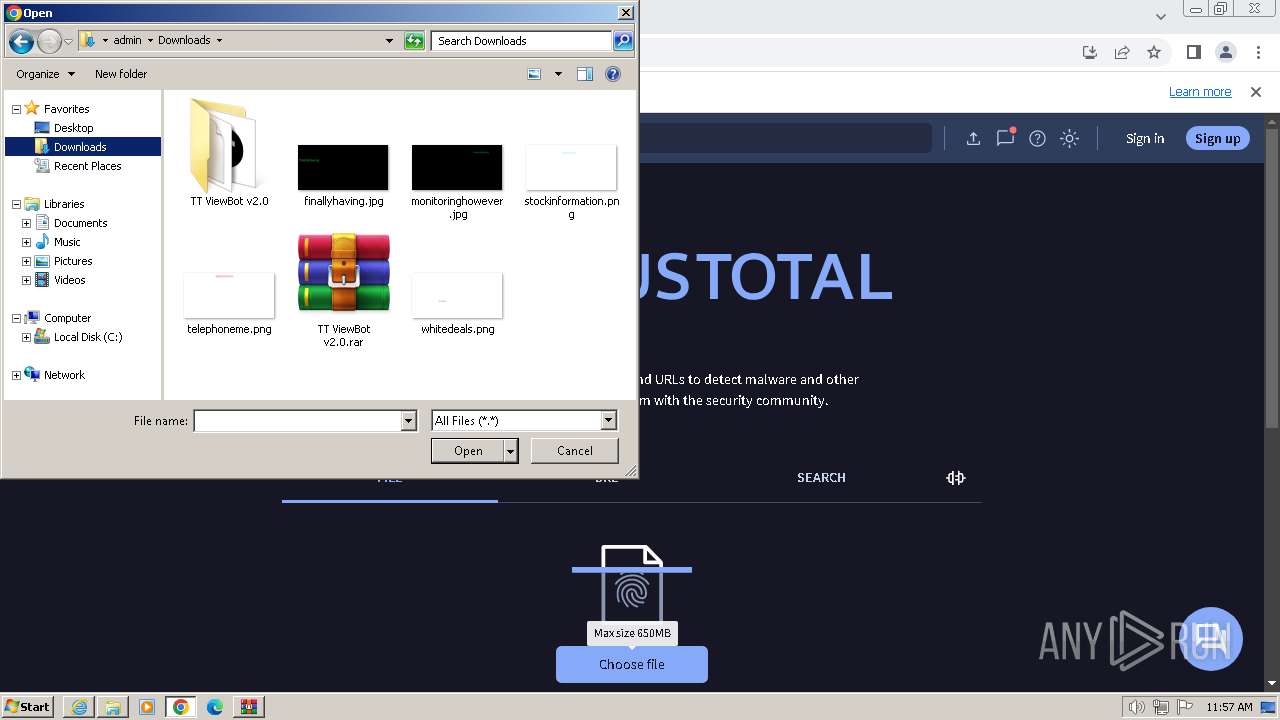Click the Sign up button
1280x720 pixels.
(1217, 139)
